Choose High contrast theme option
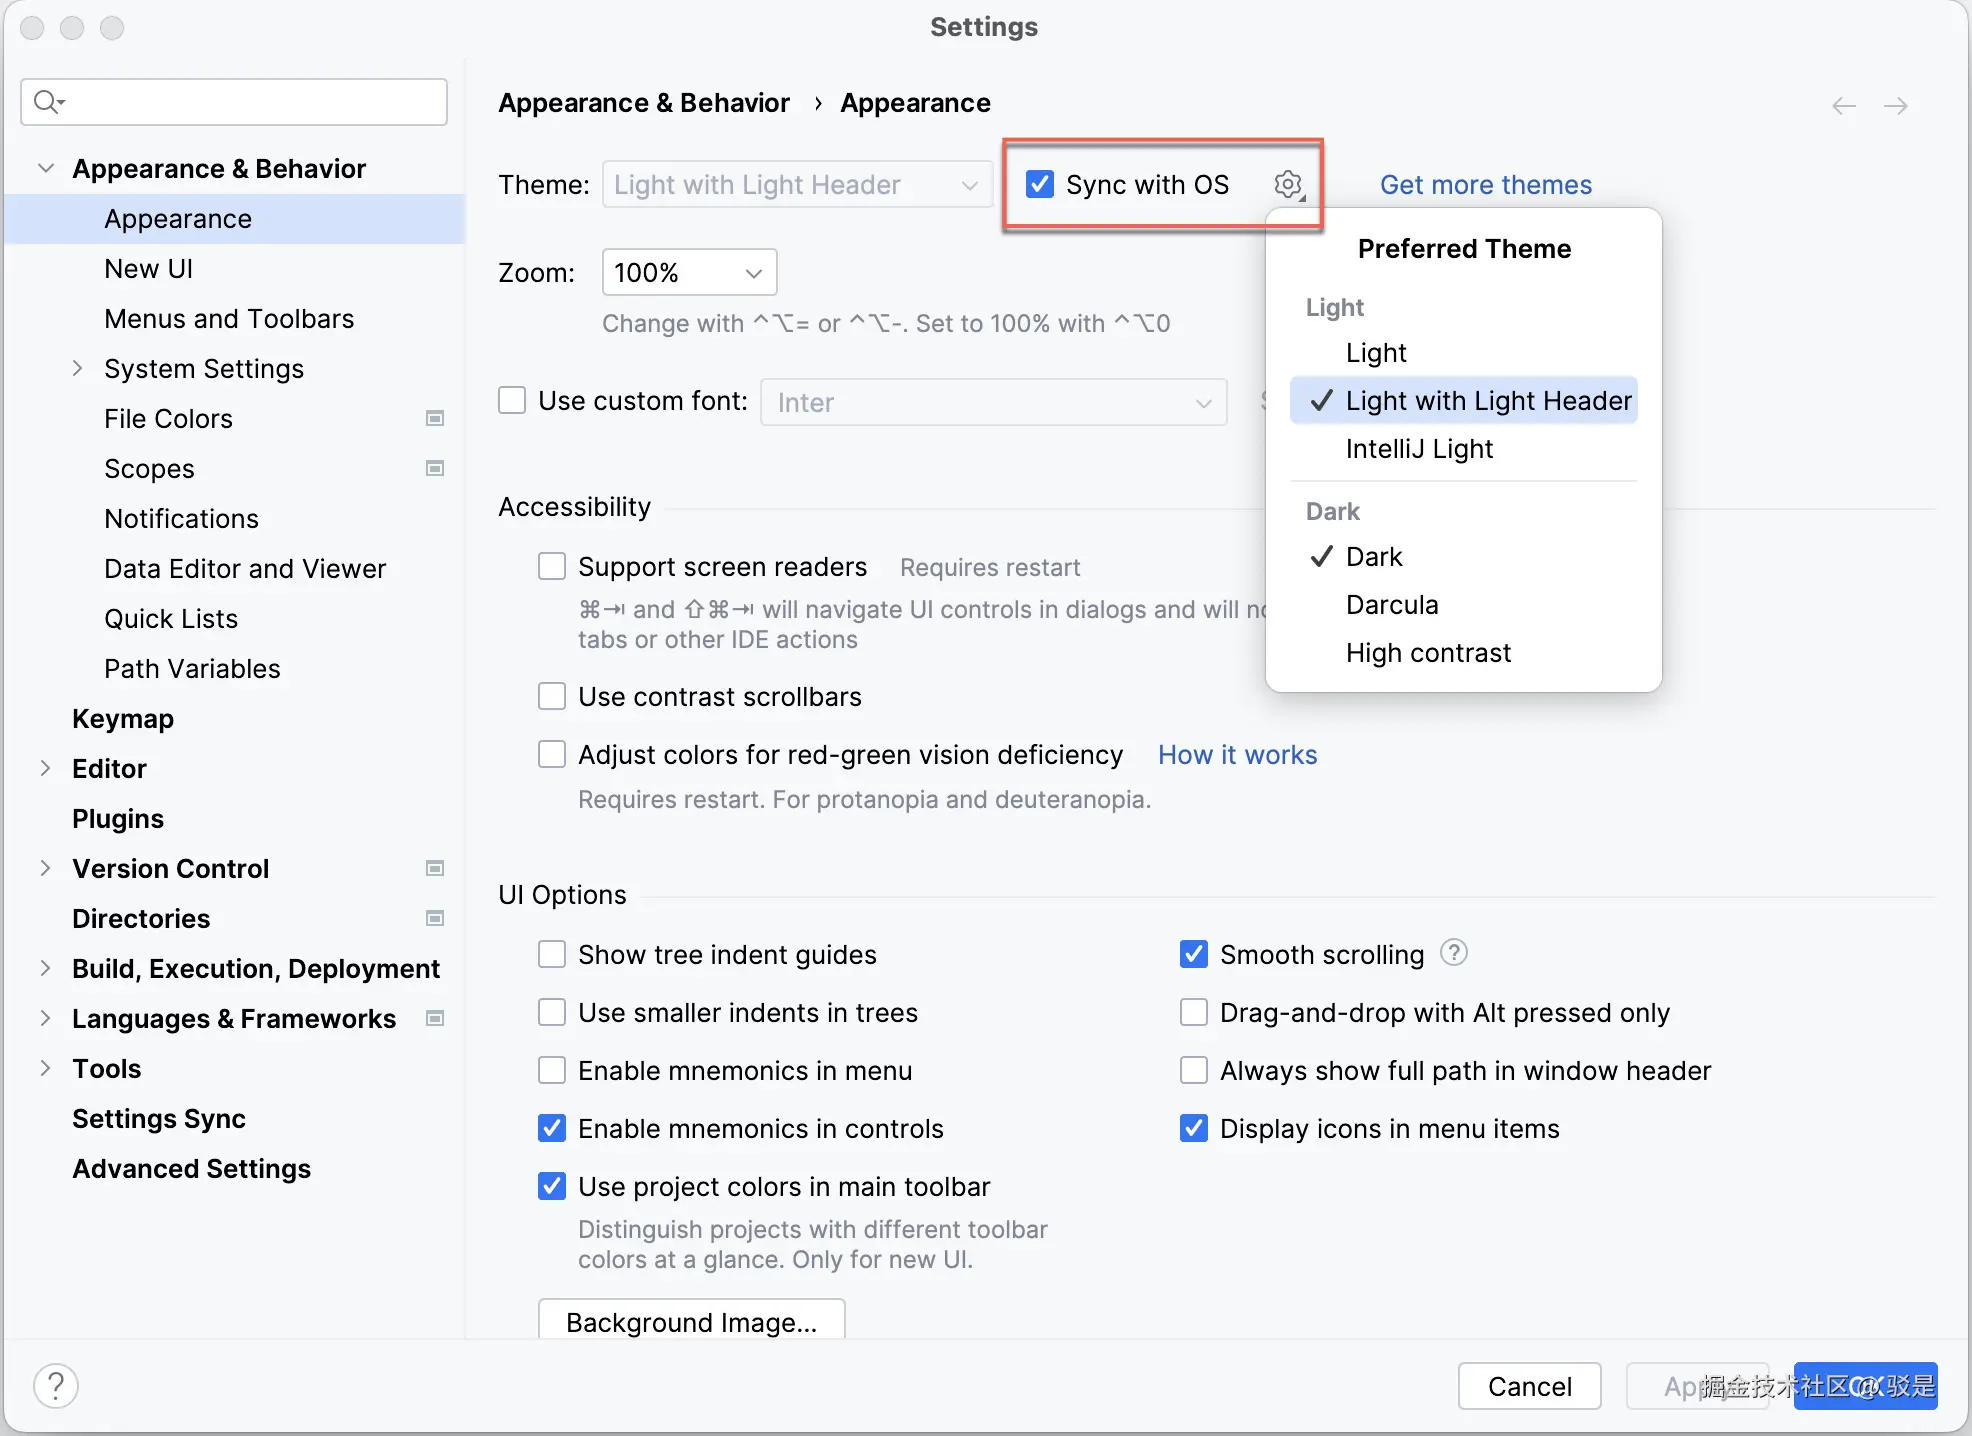 tap(1427, 653)
